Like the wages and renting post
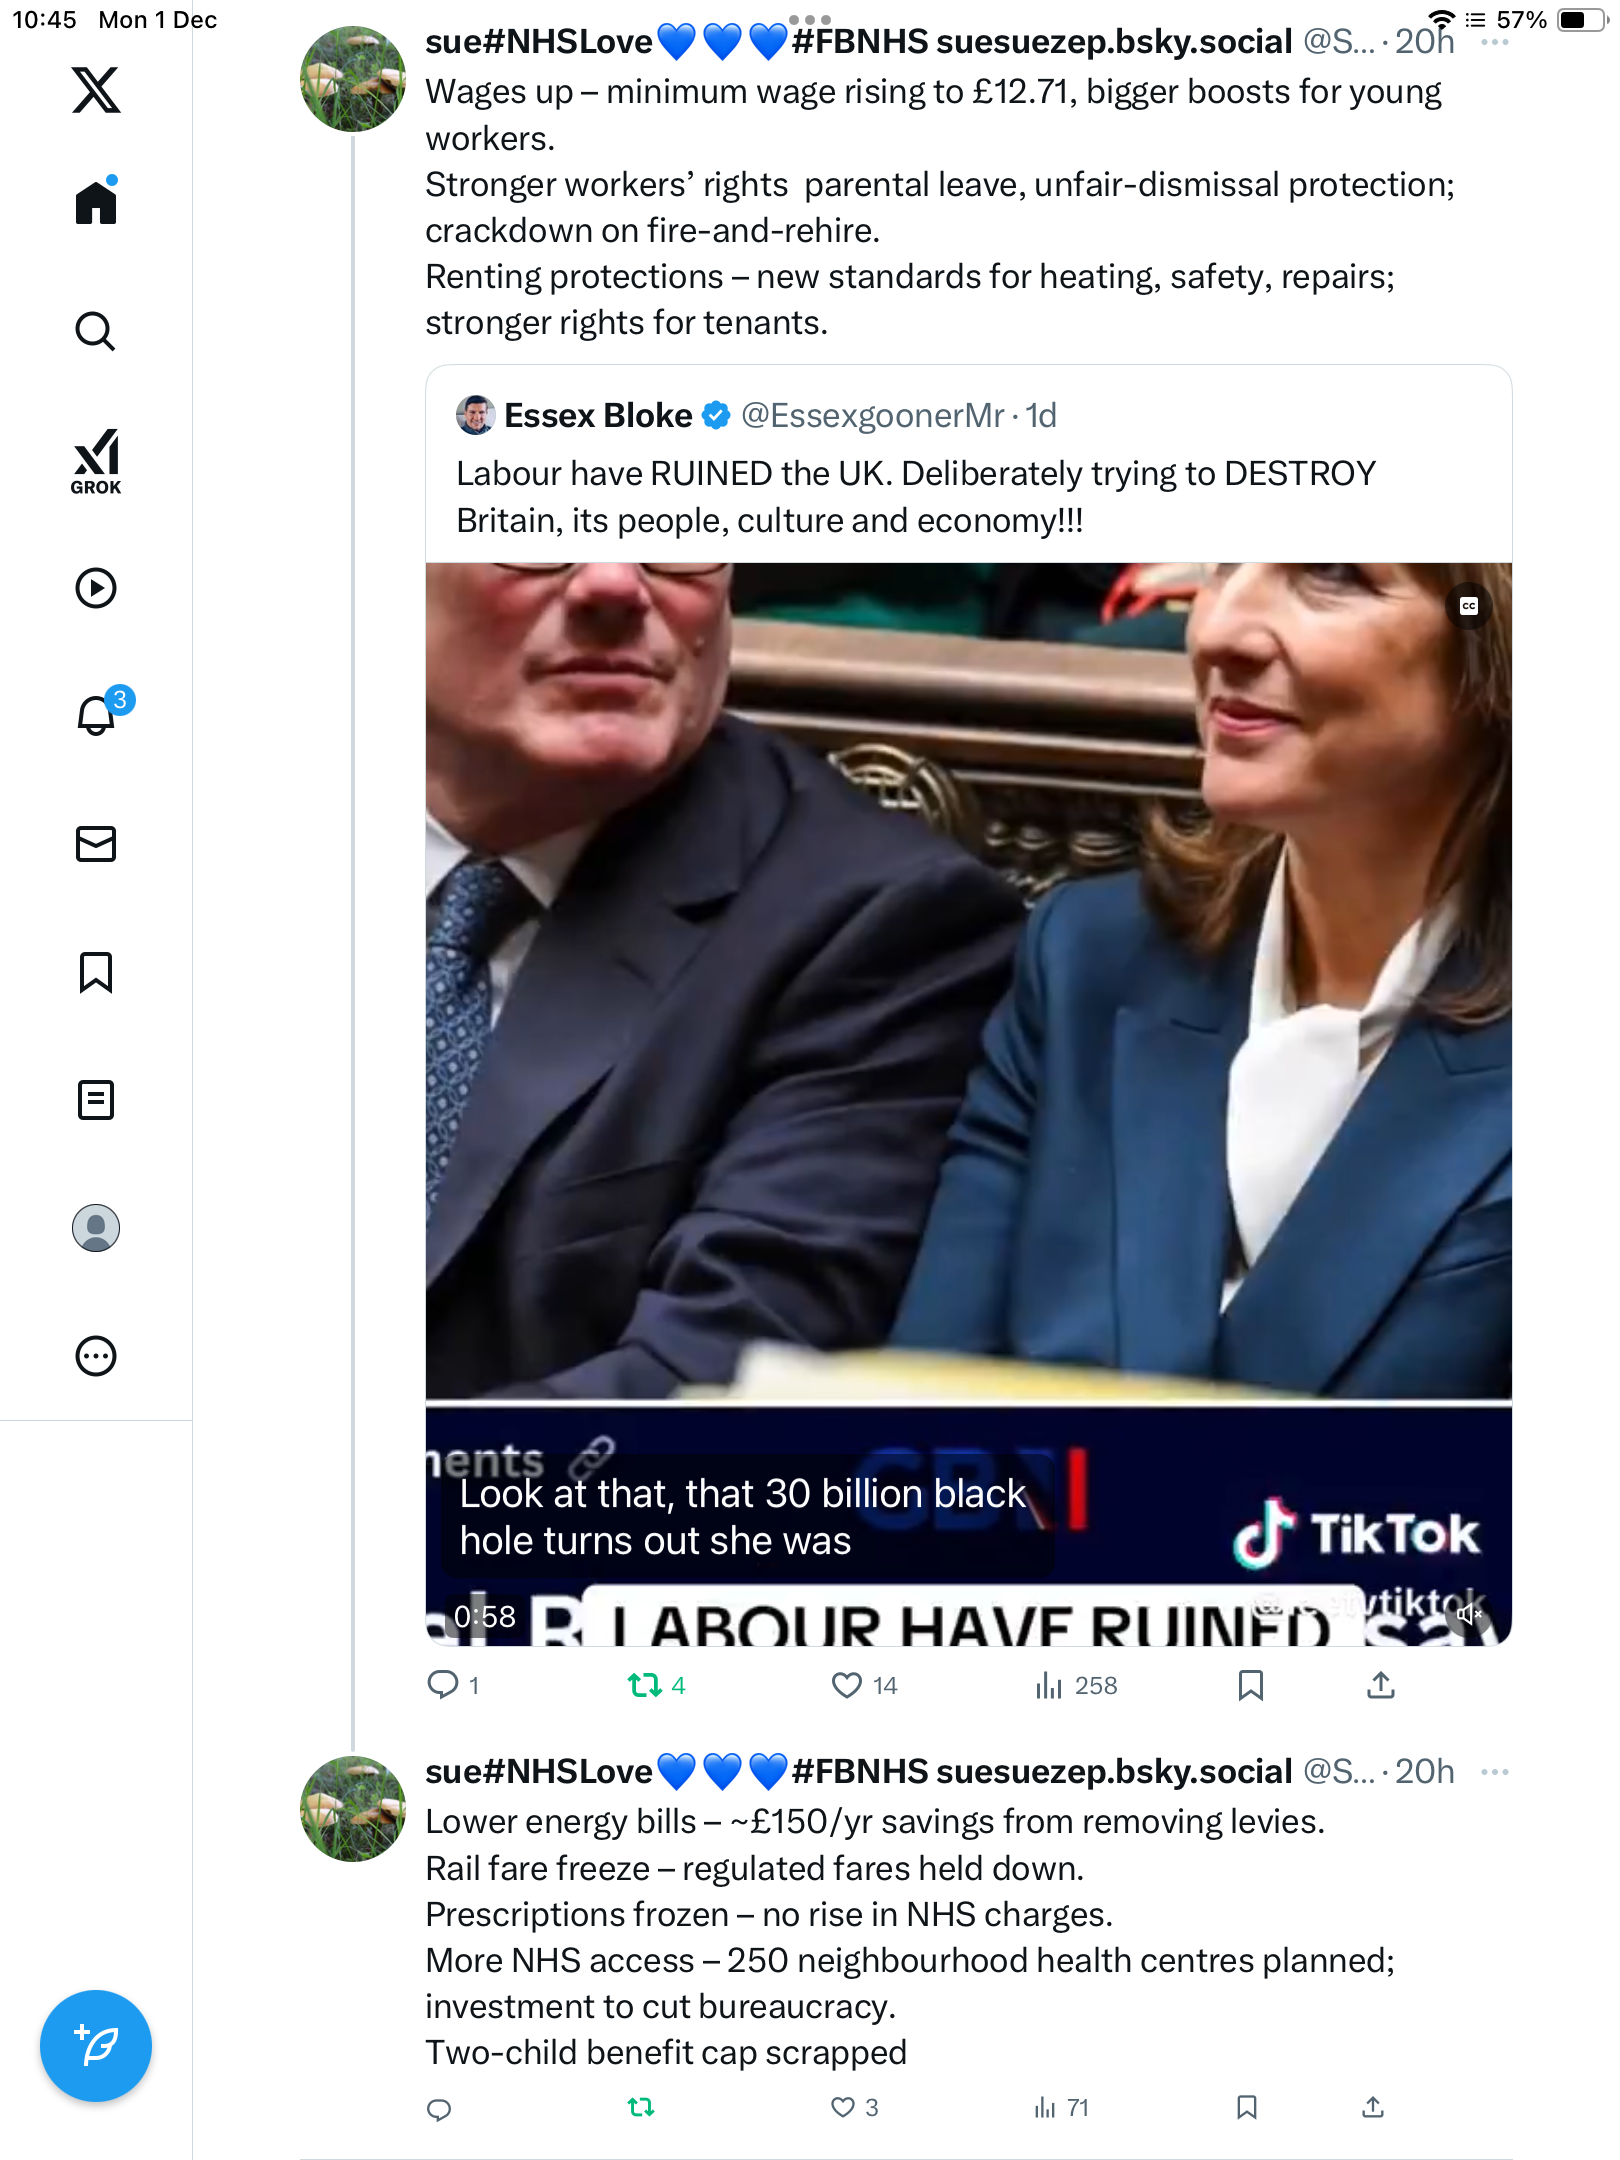1620x2160 pixels. [847, 1686]
